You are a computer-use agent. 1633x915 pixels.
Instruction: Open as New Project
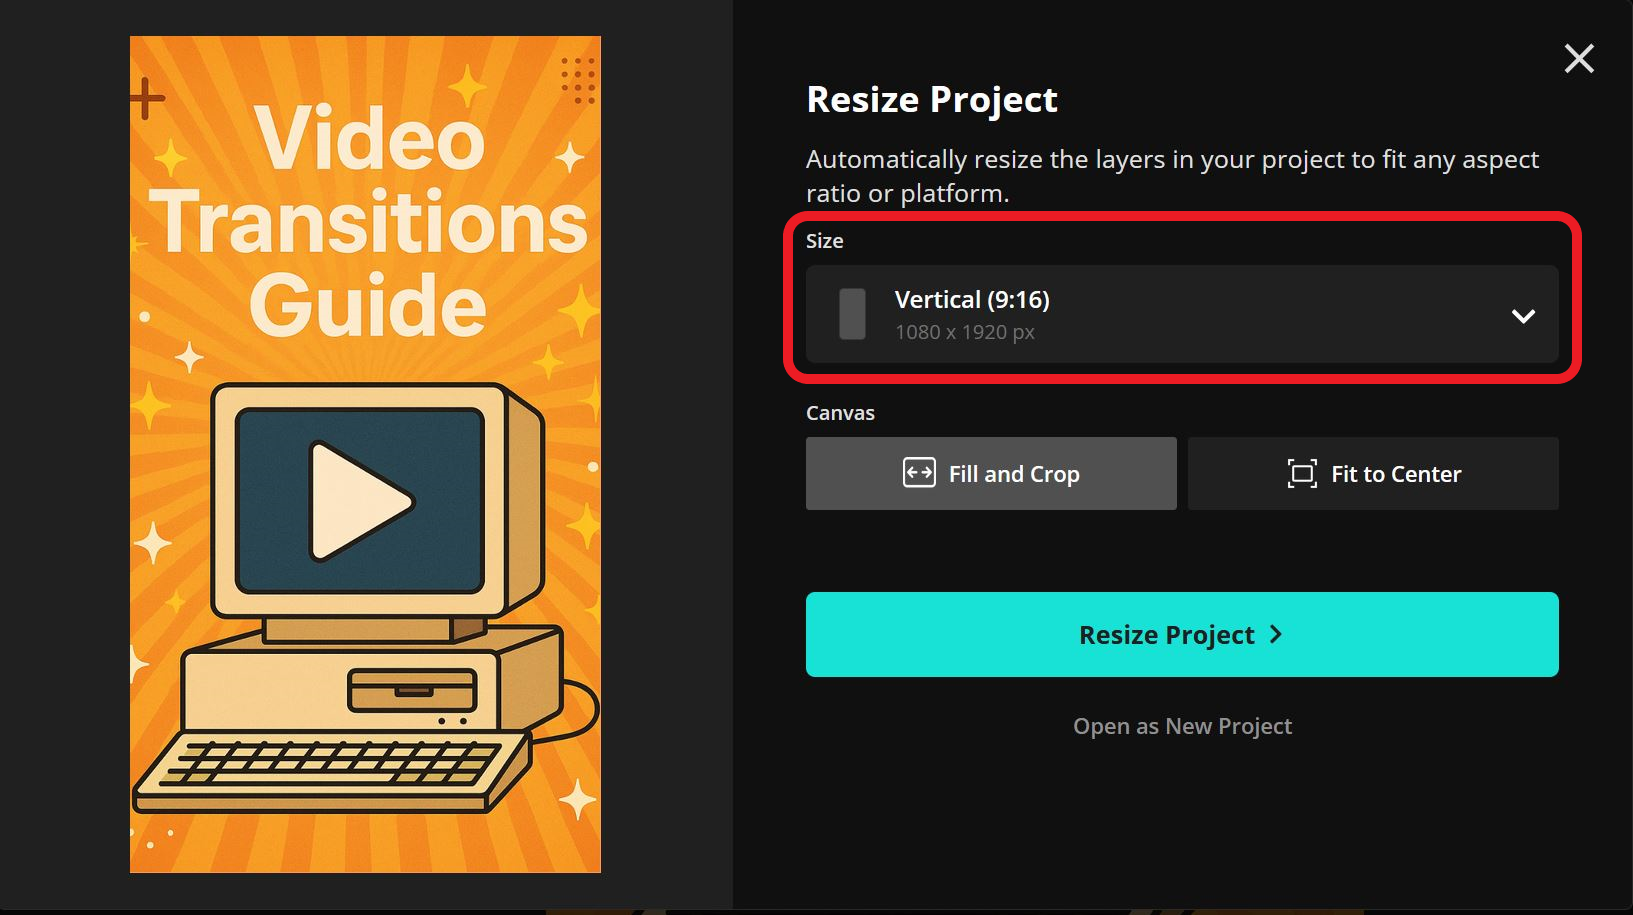coord(1181,726)
